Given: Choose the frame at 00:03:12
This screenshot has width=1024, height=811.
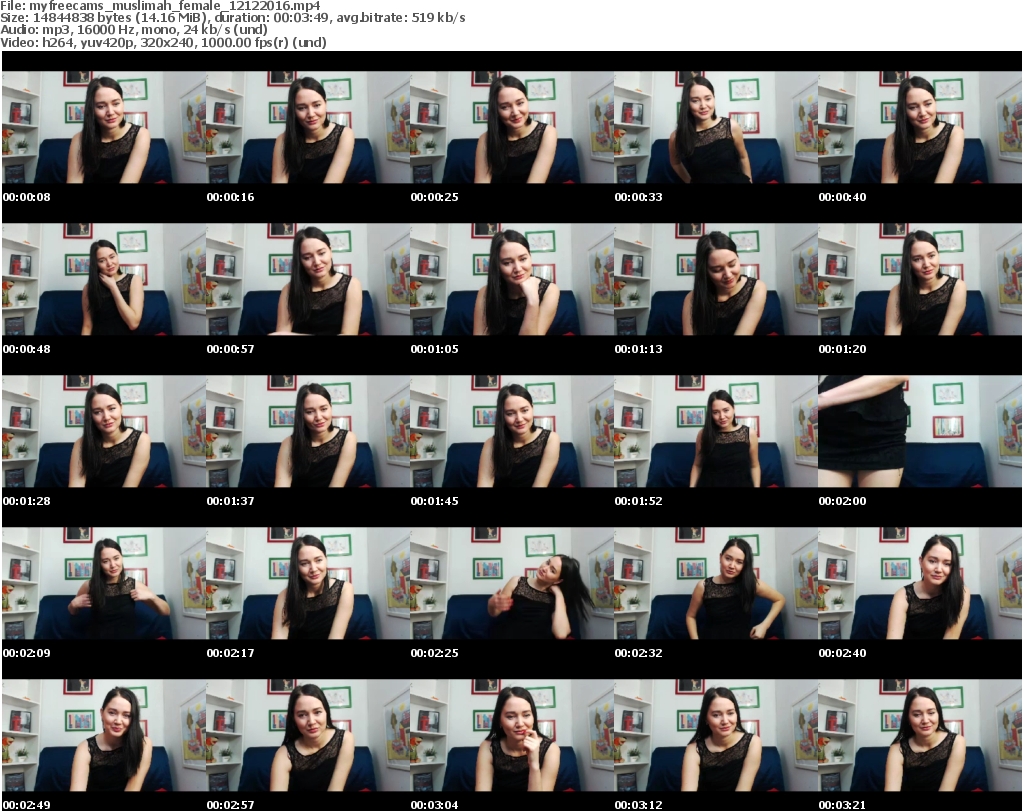Looking at the screenshot, I should coord(716,735).
